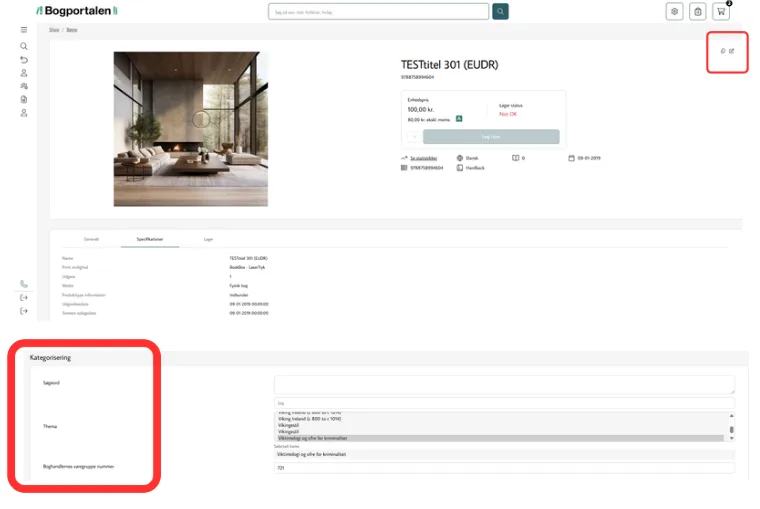
Task: Click the edit pencil icon at top right
Action: (731, 51)
